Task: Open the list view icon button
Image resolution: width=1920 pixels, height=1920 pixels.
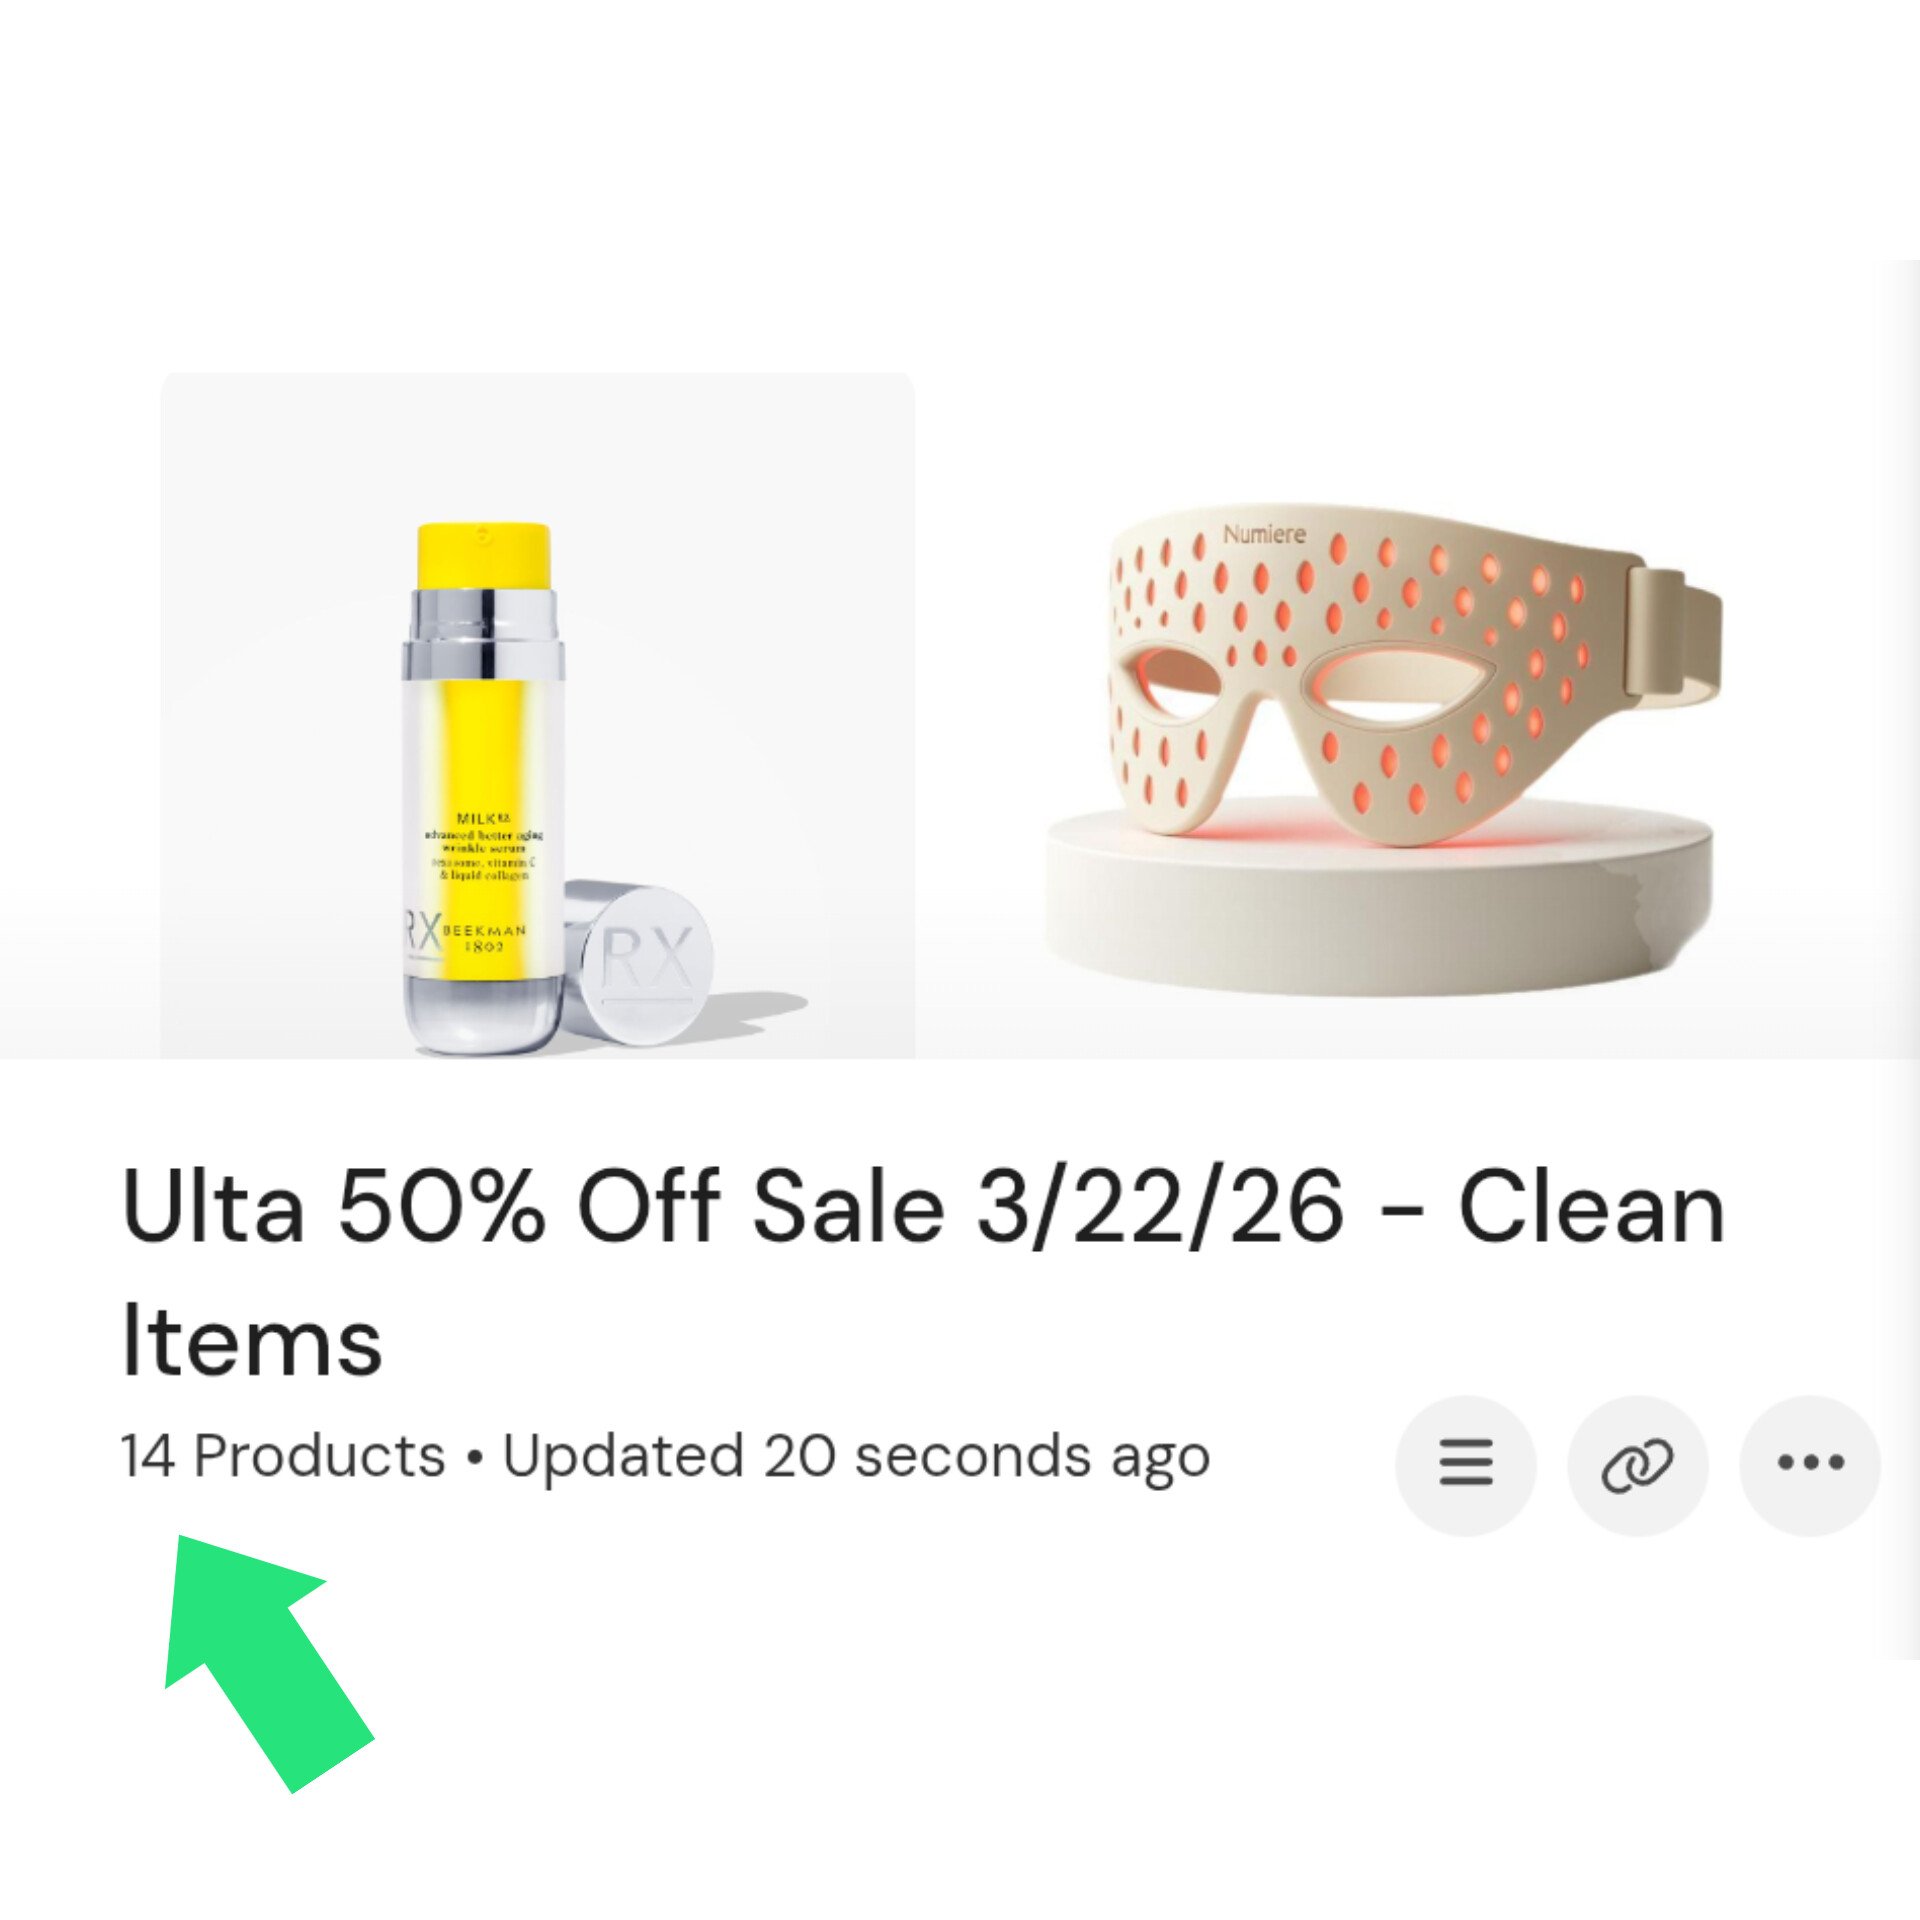Action: tap(1465, 1464)
